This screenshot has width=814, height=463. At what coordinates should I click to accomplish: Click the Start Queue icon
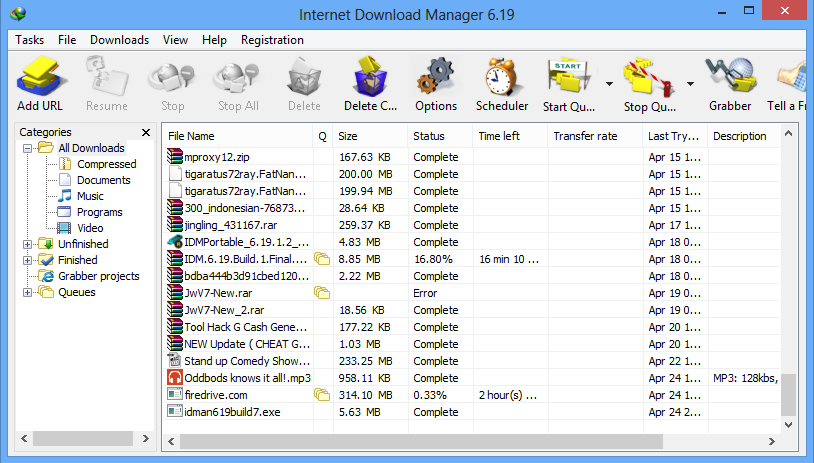569,78
